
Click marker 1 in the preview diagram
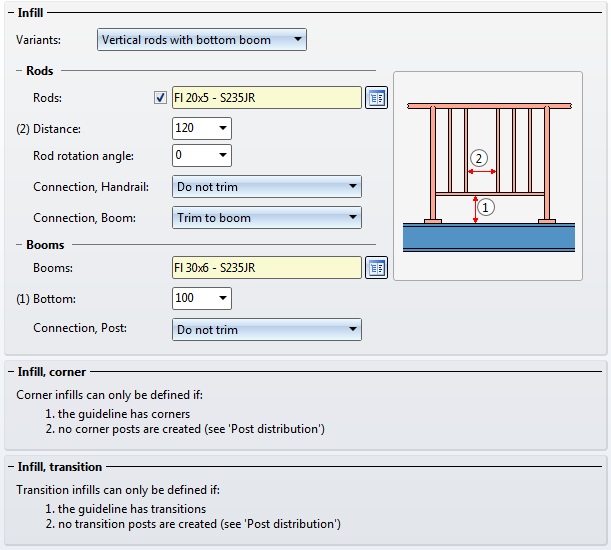[x=486, y=208]
